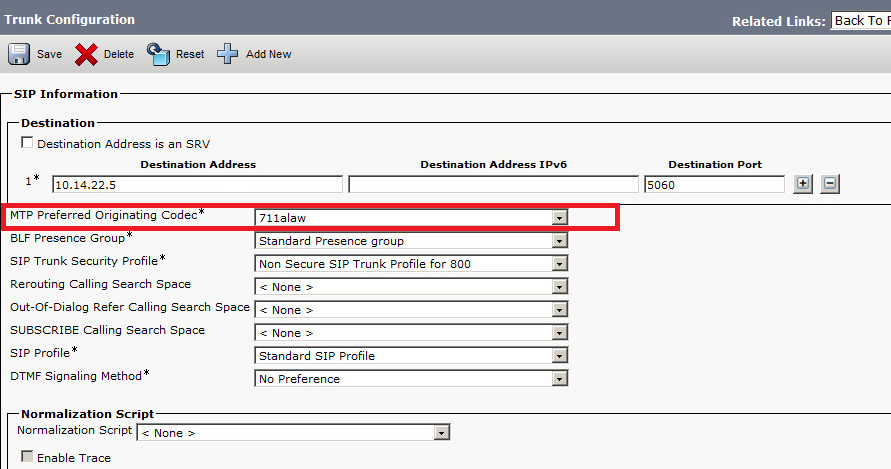Click the Save text button
891x469 pixels.
(x=49, y=54)
